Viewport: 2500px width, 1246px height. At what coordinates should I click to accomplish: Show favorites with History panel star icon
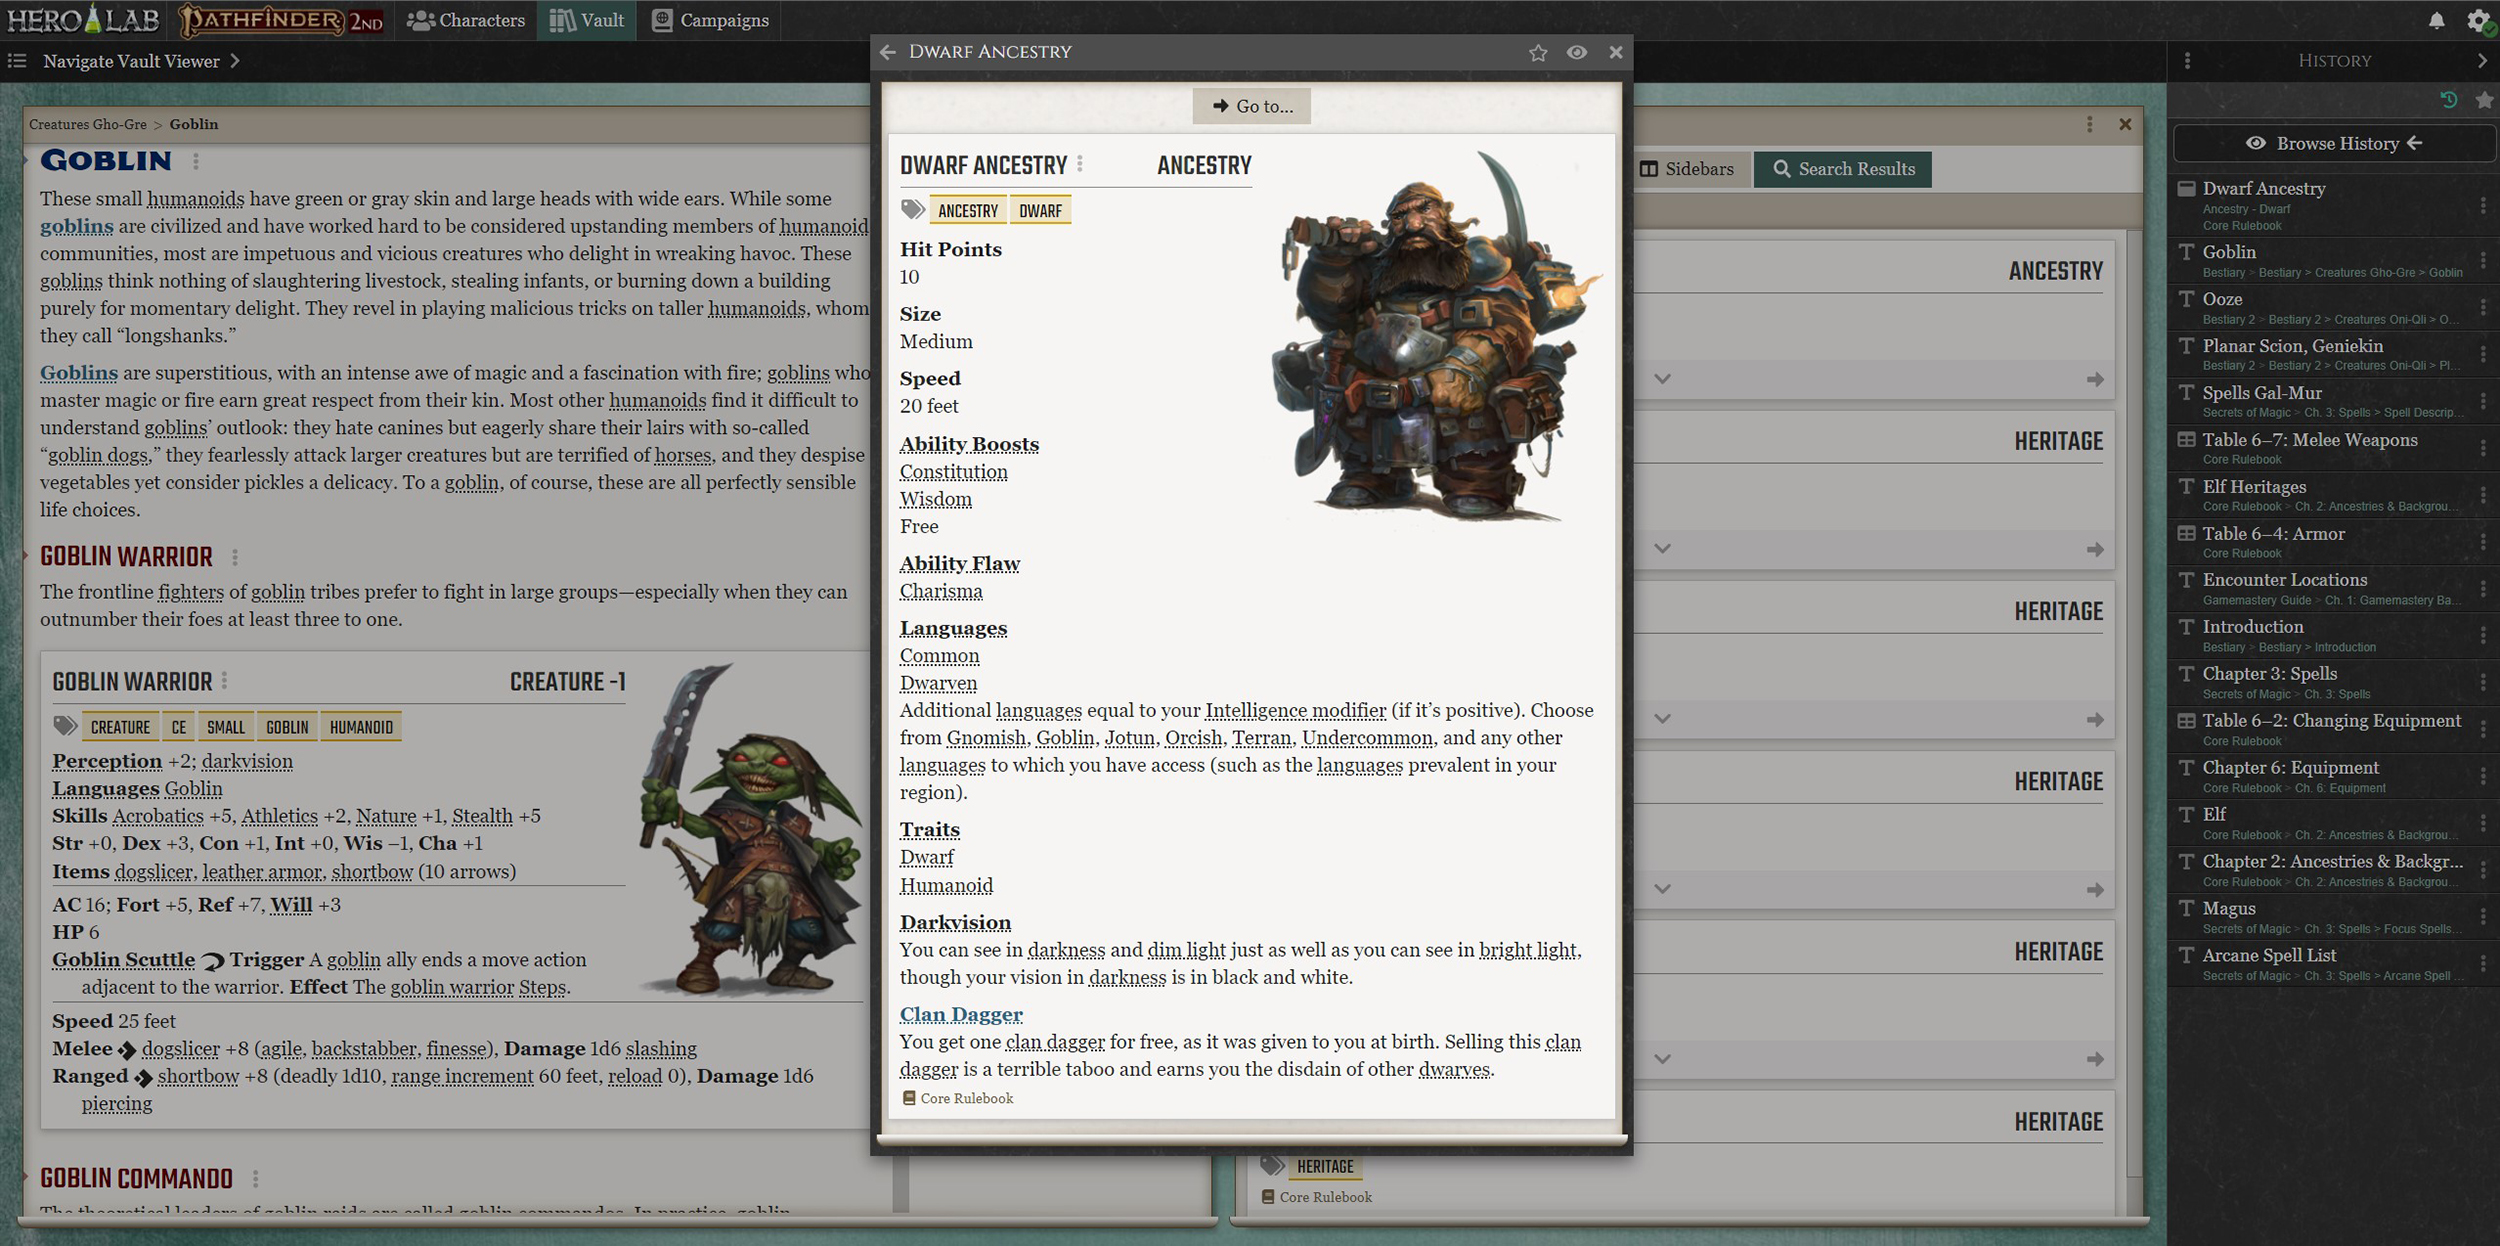coord(2484,100)
